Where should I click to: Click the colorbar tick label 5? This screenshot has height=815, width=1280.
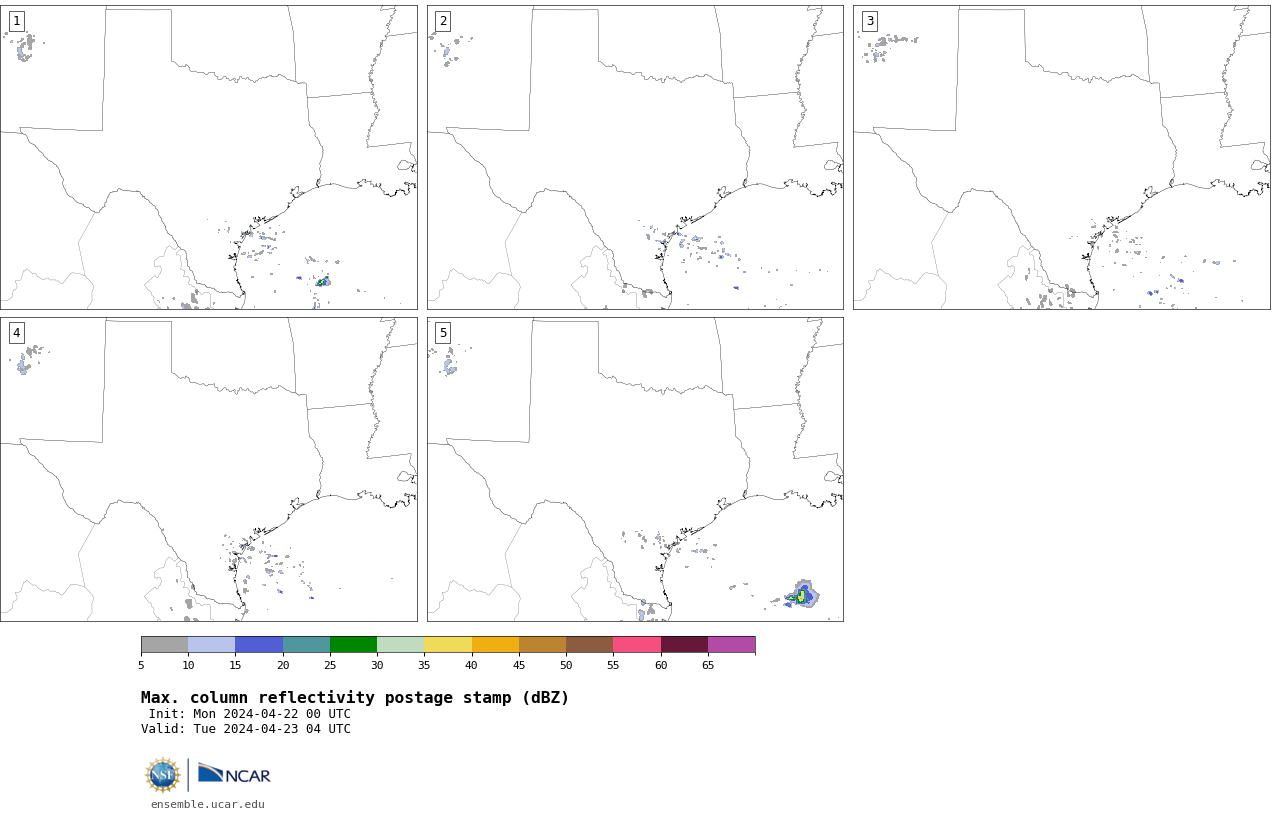click(141, 666)
